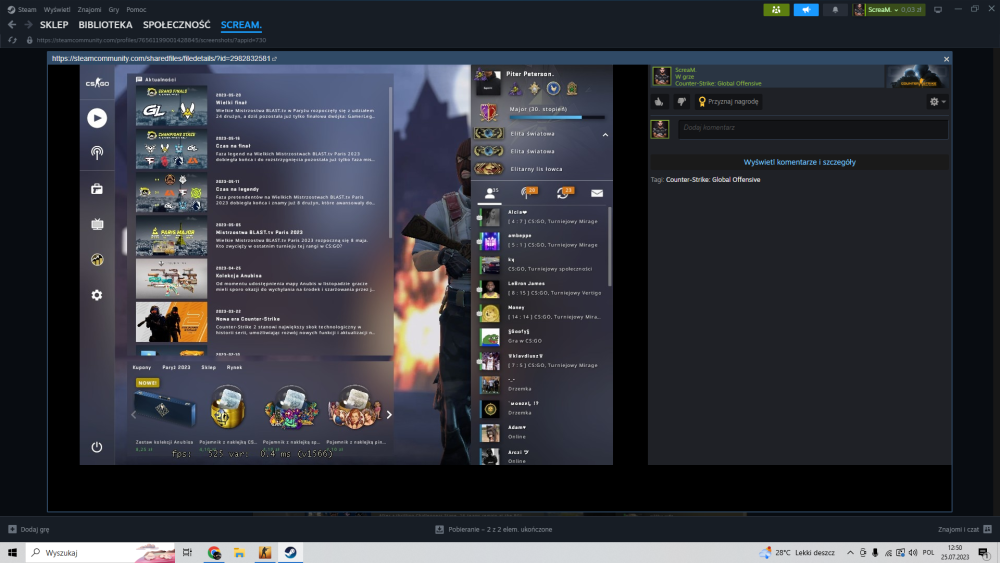Collapse the Elita światowa rank expander
This screenshot has height=563, width=1000.
pos(605,135)
